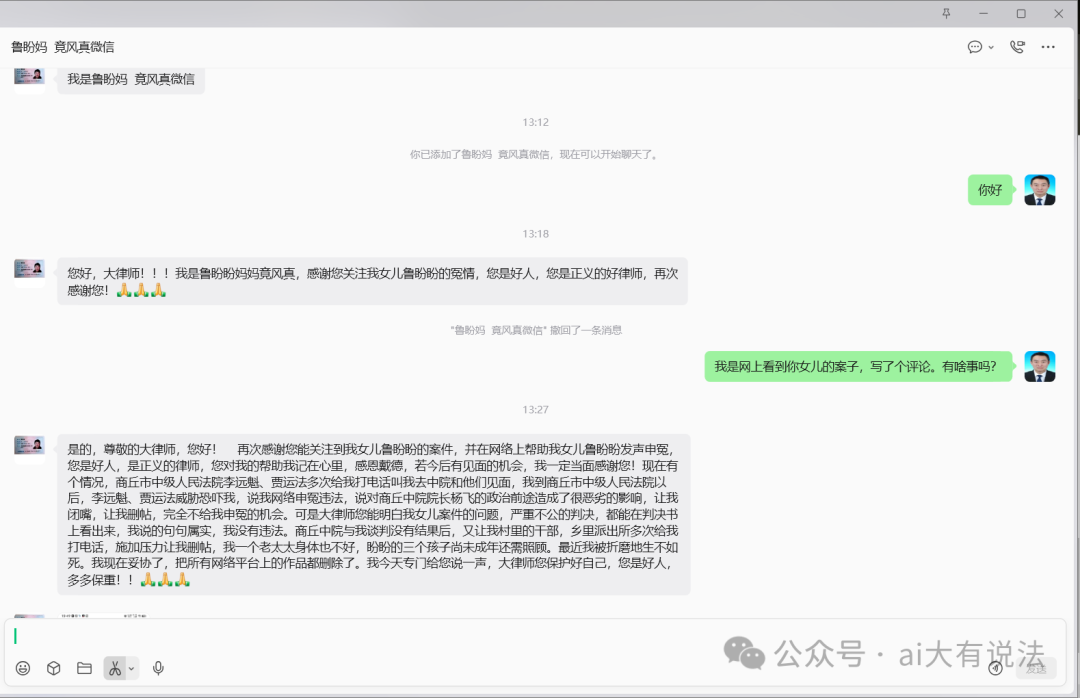Click the microphone voice input icon
The image size is (1080, 698).
(158, 668)
